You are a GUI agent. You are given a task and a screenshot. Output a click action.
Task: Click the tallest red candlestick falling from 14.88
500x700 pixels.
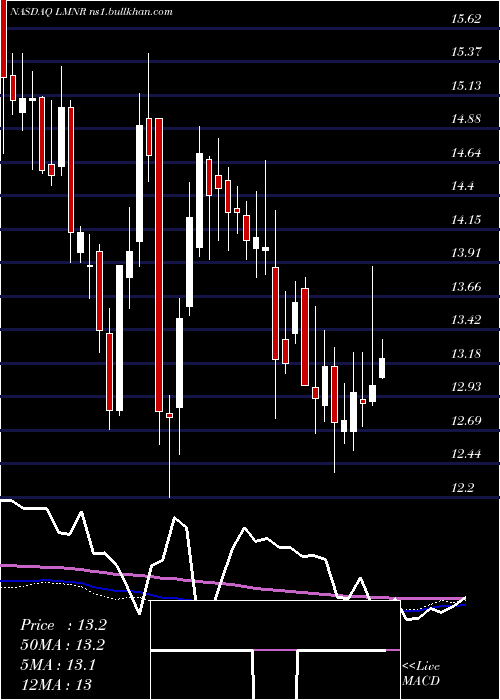pos(159,265)
